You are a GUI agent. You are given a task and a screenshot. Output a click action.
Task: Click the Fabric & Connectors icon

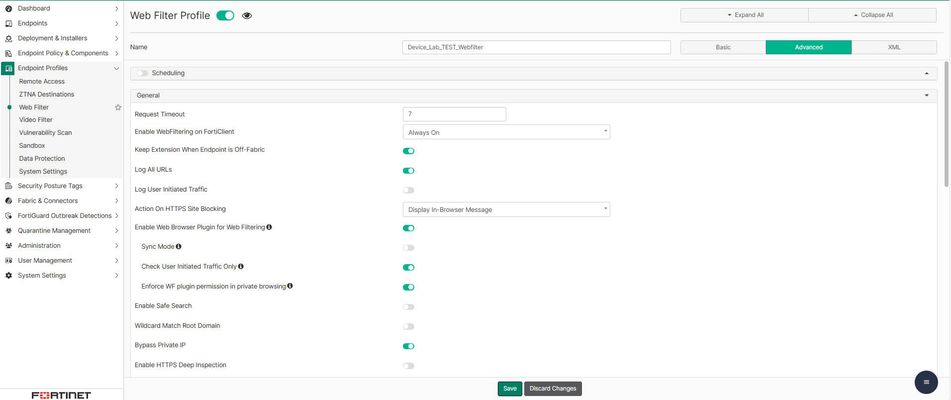(8, 201)
